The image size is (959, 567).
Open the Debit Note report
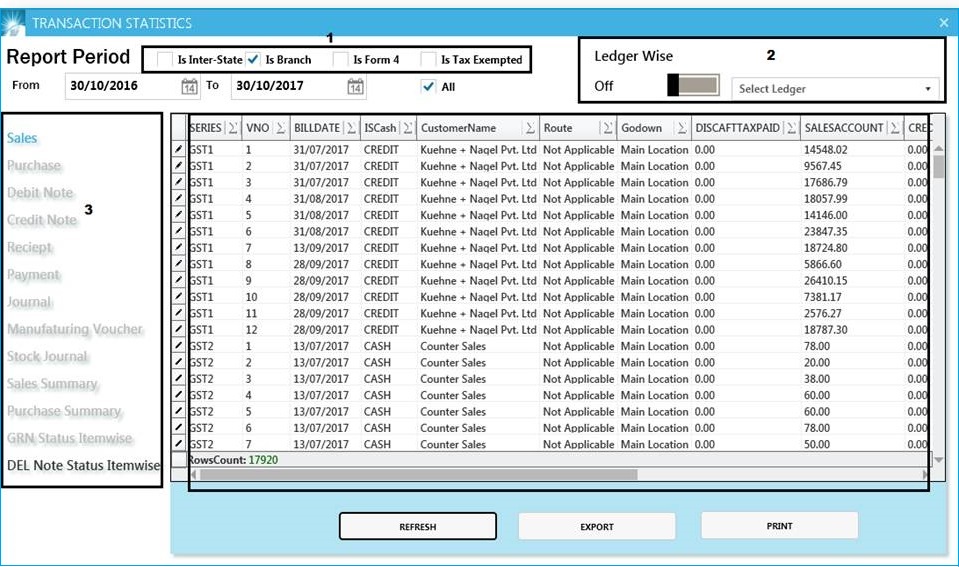point(40,193)
